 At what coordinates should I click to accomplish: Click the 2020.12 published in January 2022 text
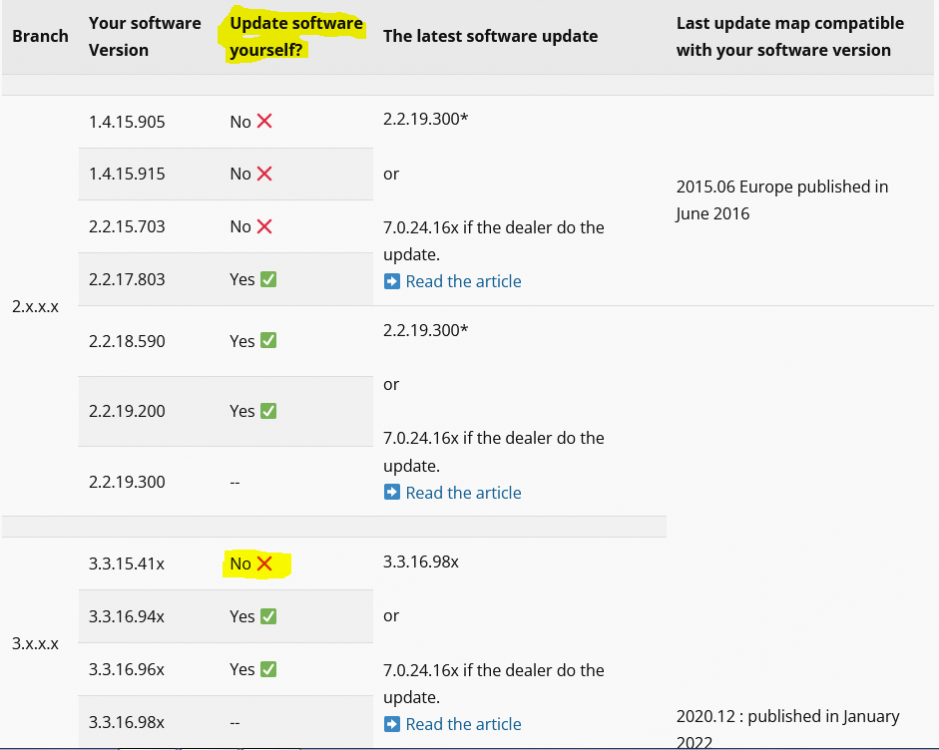pos(787,728)
